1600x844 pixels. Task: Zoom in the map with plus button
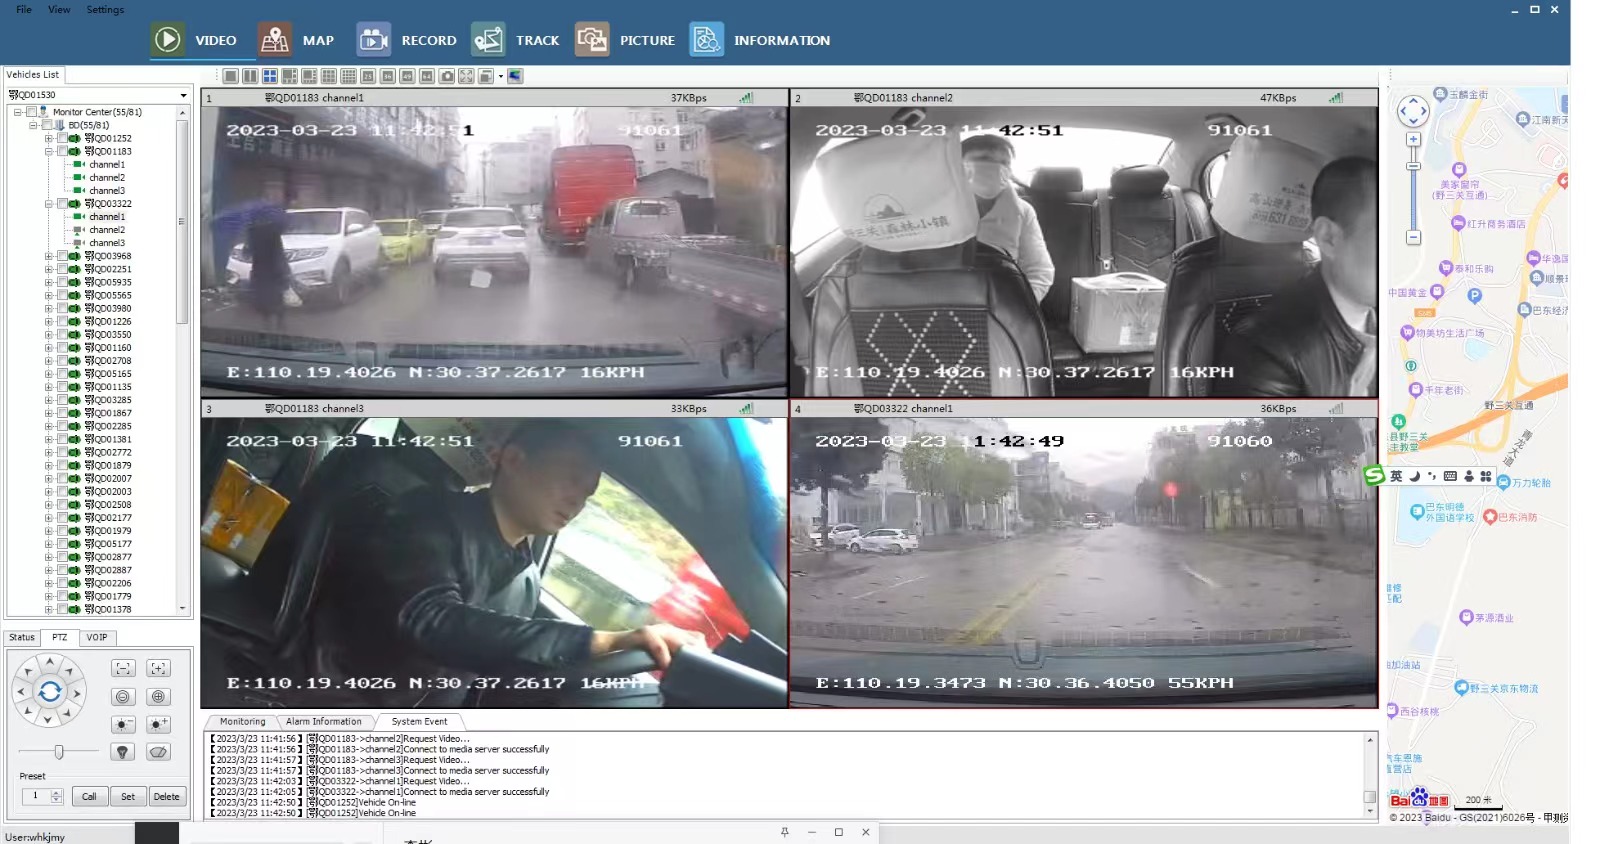(x=1413, y=139)
